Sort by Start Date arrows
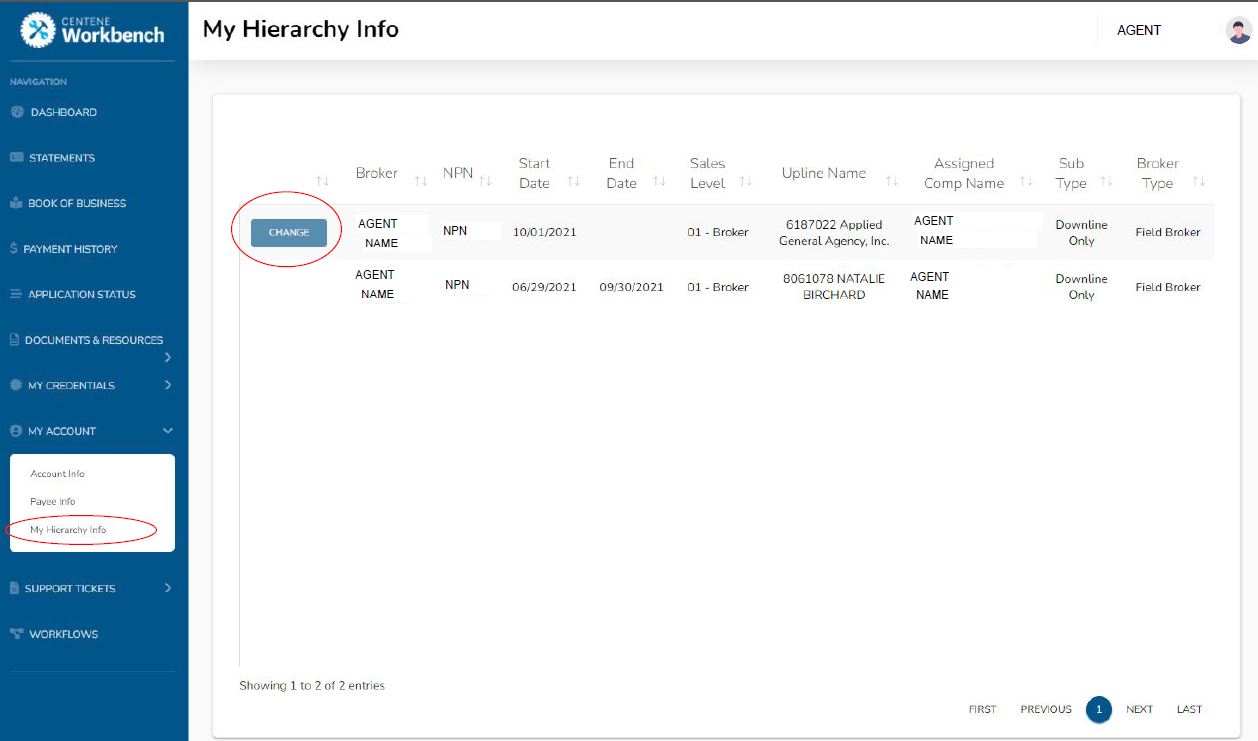 [573, 181]
